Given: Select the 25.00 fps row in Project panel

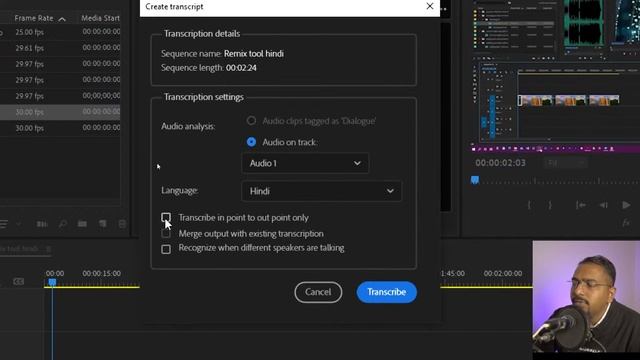Looking at the screenshot, I should [60, 32].
